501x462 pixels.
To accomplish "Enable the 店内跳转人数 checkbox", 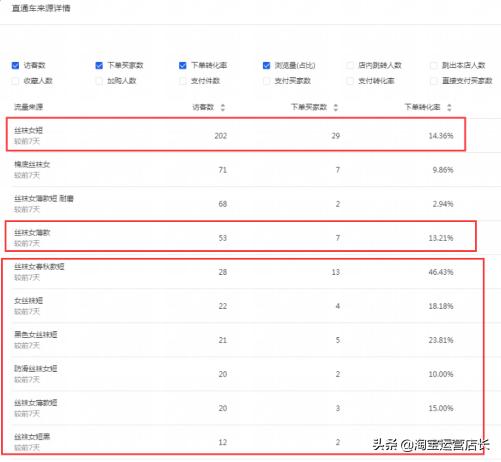I will point(350,65).
